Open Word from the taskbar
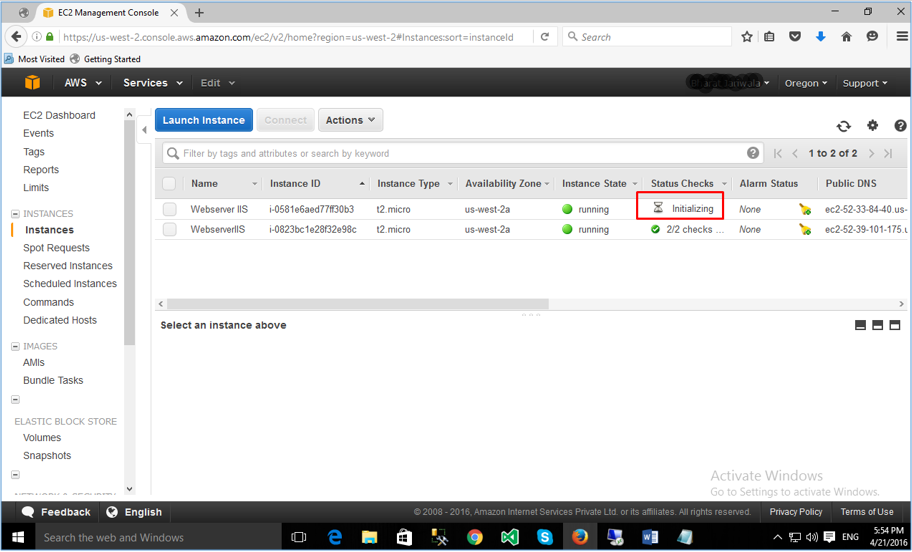912x552 pixels. [x=650, y=537]
